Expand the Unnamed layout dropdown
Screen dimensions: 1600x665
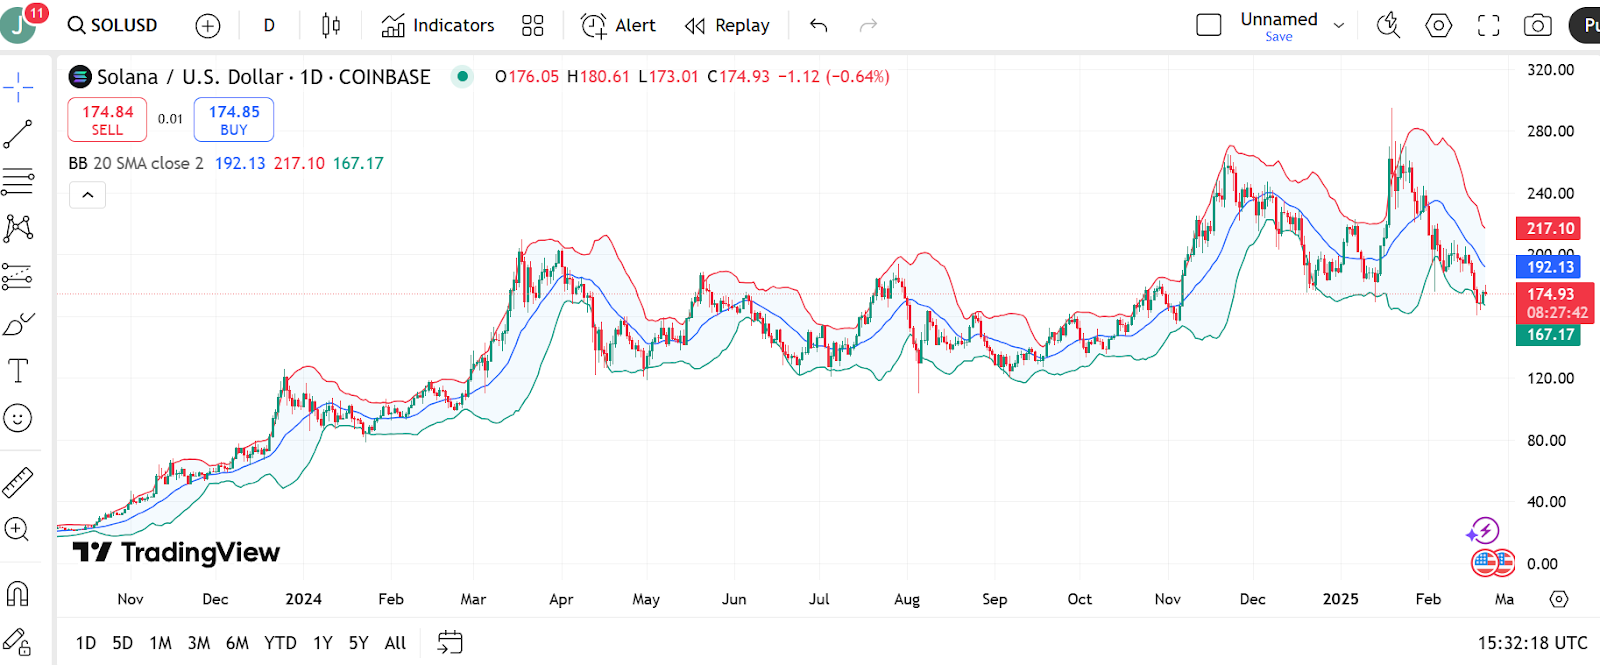point(1339,25)
